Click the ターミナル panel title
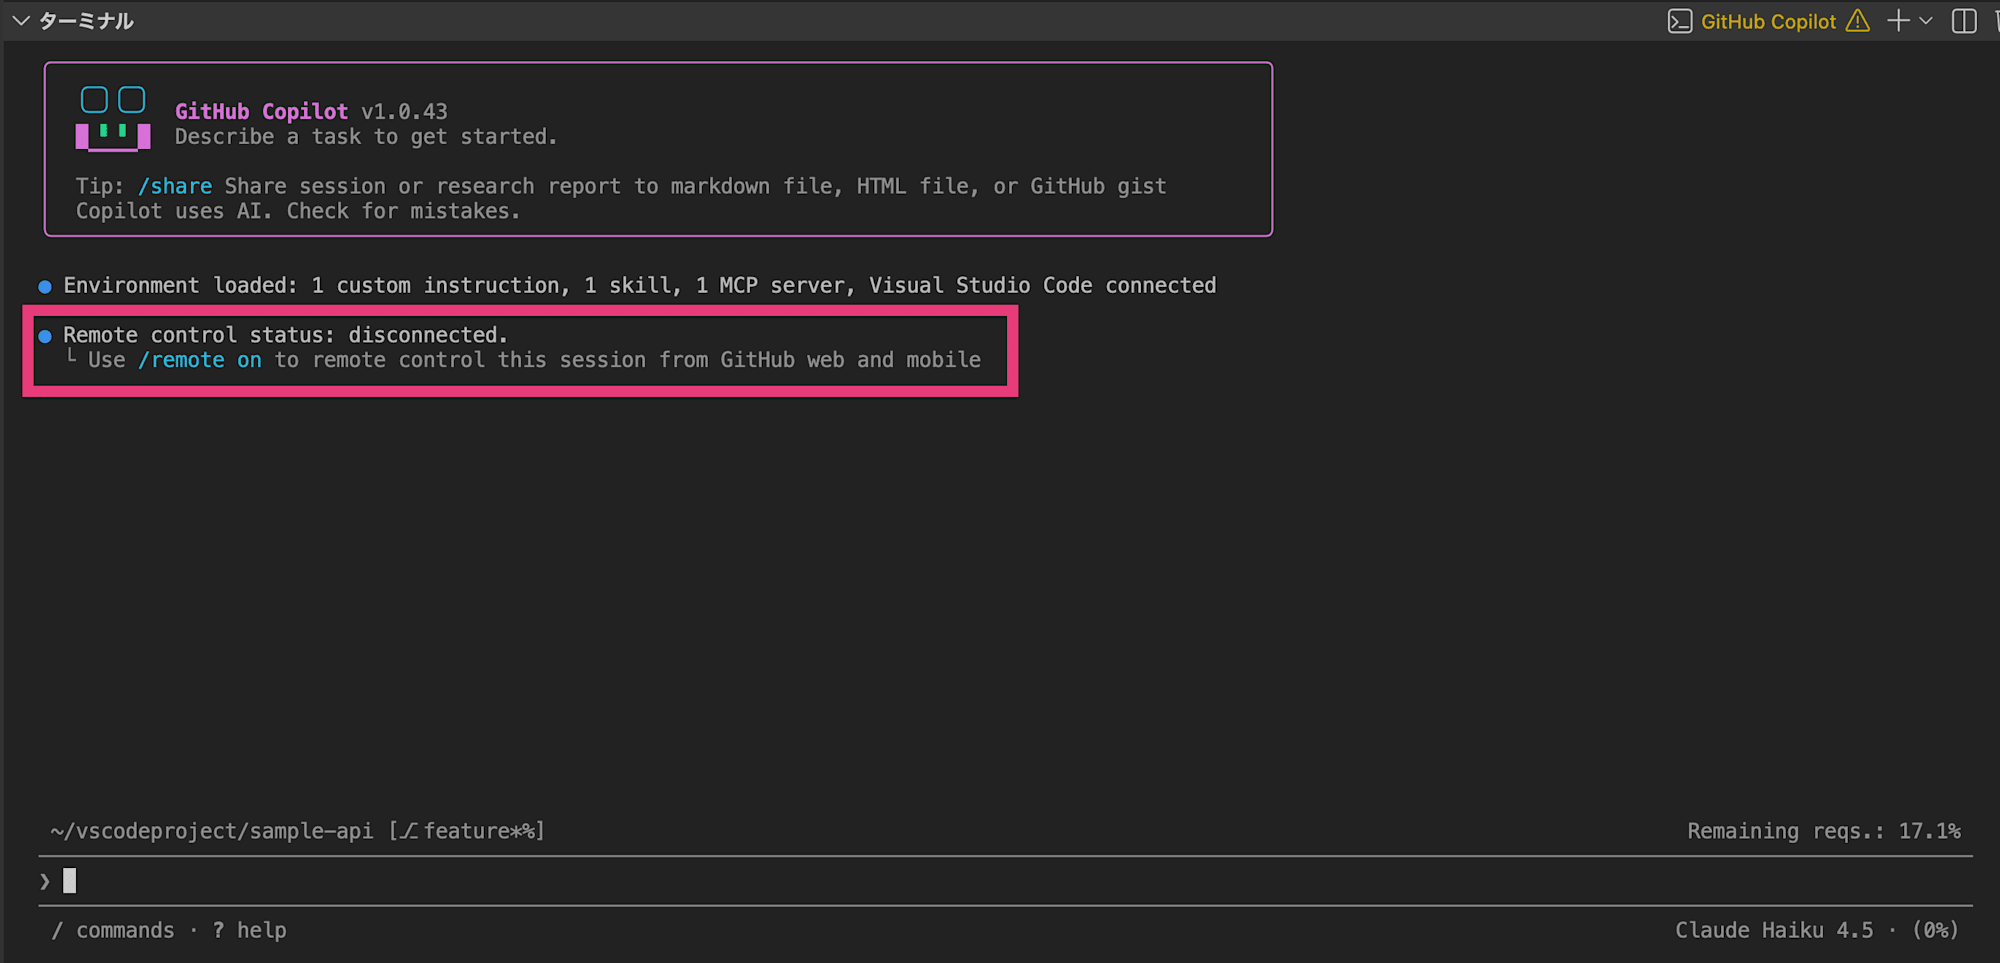Screen dimensions: 2000x963 pos(86,21)
